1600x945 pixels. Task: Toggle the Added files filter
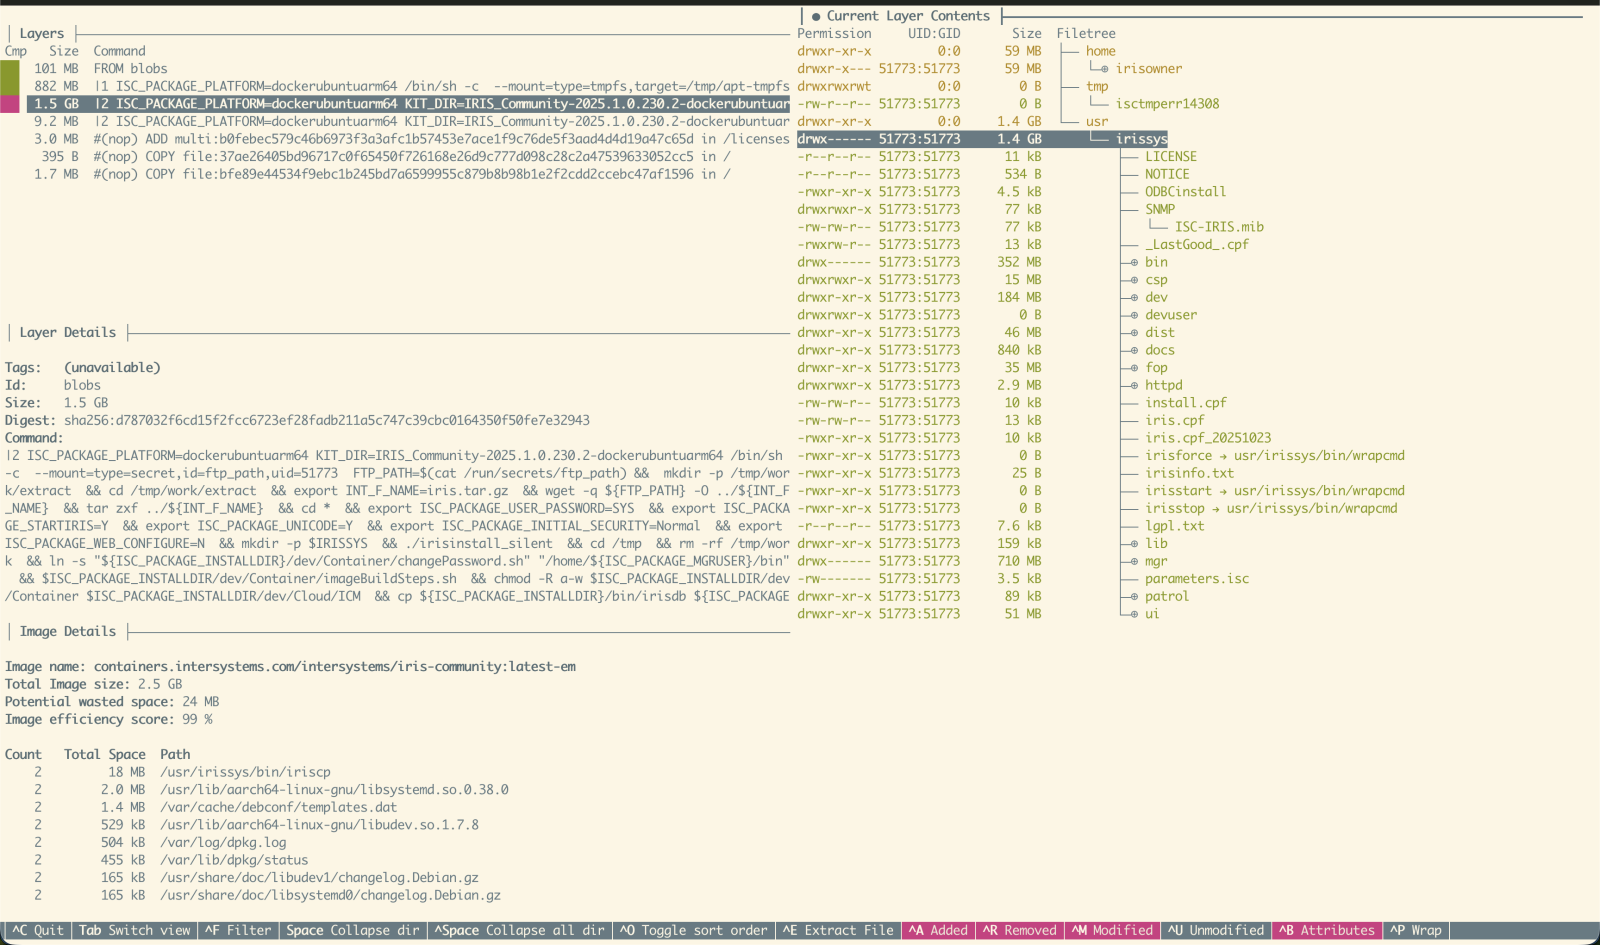click(938, 930)
